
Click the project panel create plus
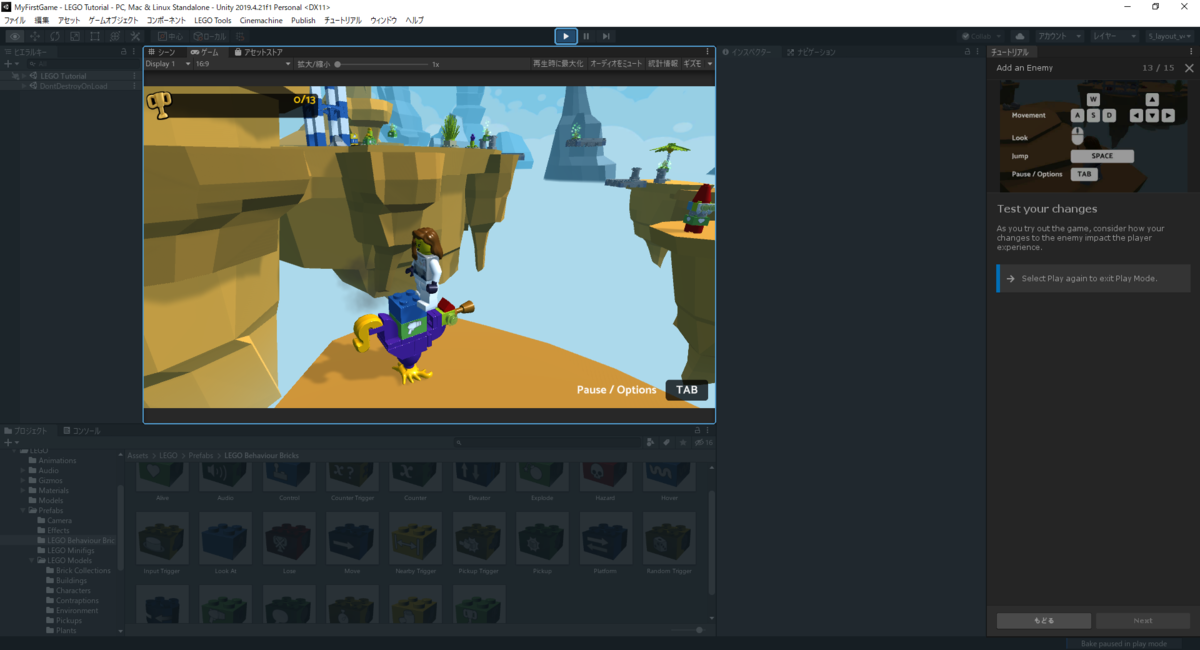point(7,442)
